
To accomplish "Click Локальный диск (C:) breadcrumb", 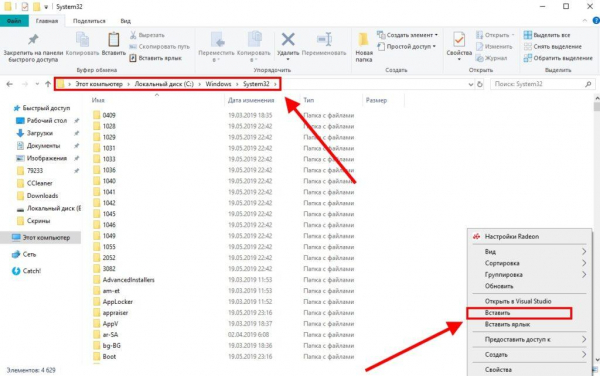I will 164,84.
